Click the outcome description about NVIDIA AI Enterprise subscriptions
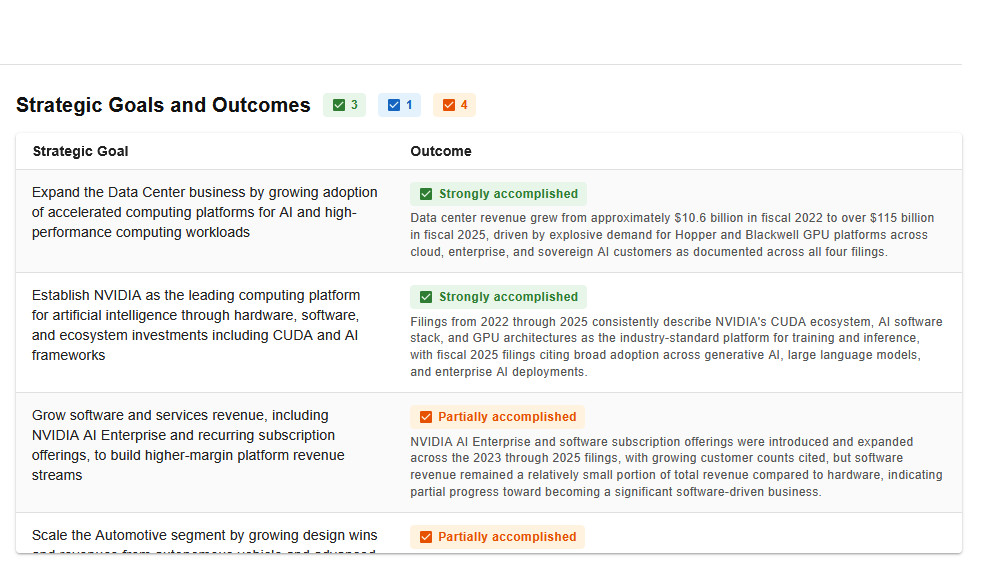 (x=676, y=467)
